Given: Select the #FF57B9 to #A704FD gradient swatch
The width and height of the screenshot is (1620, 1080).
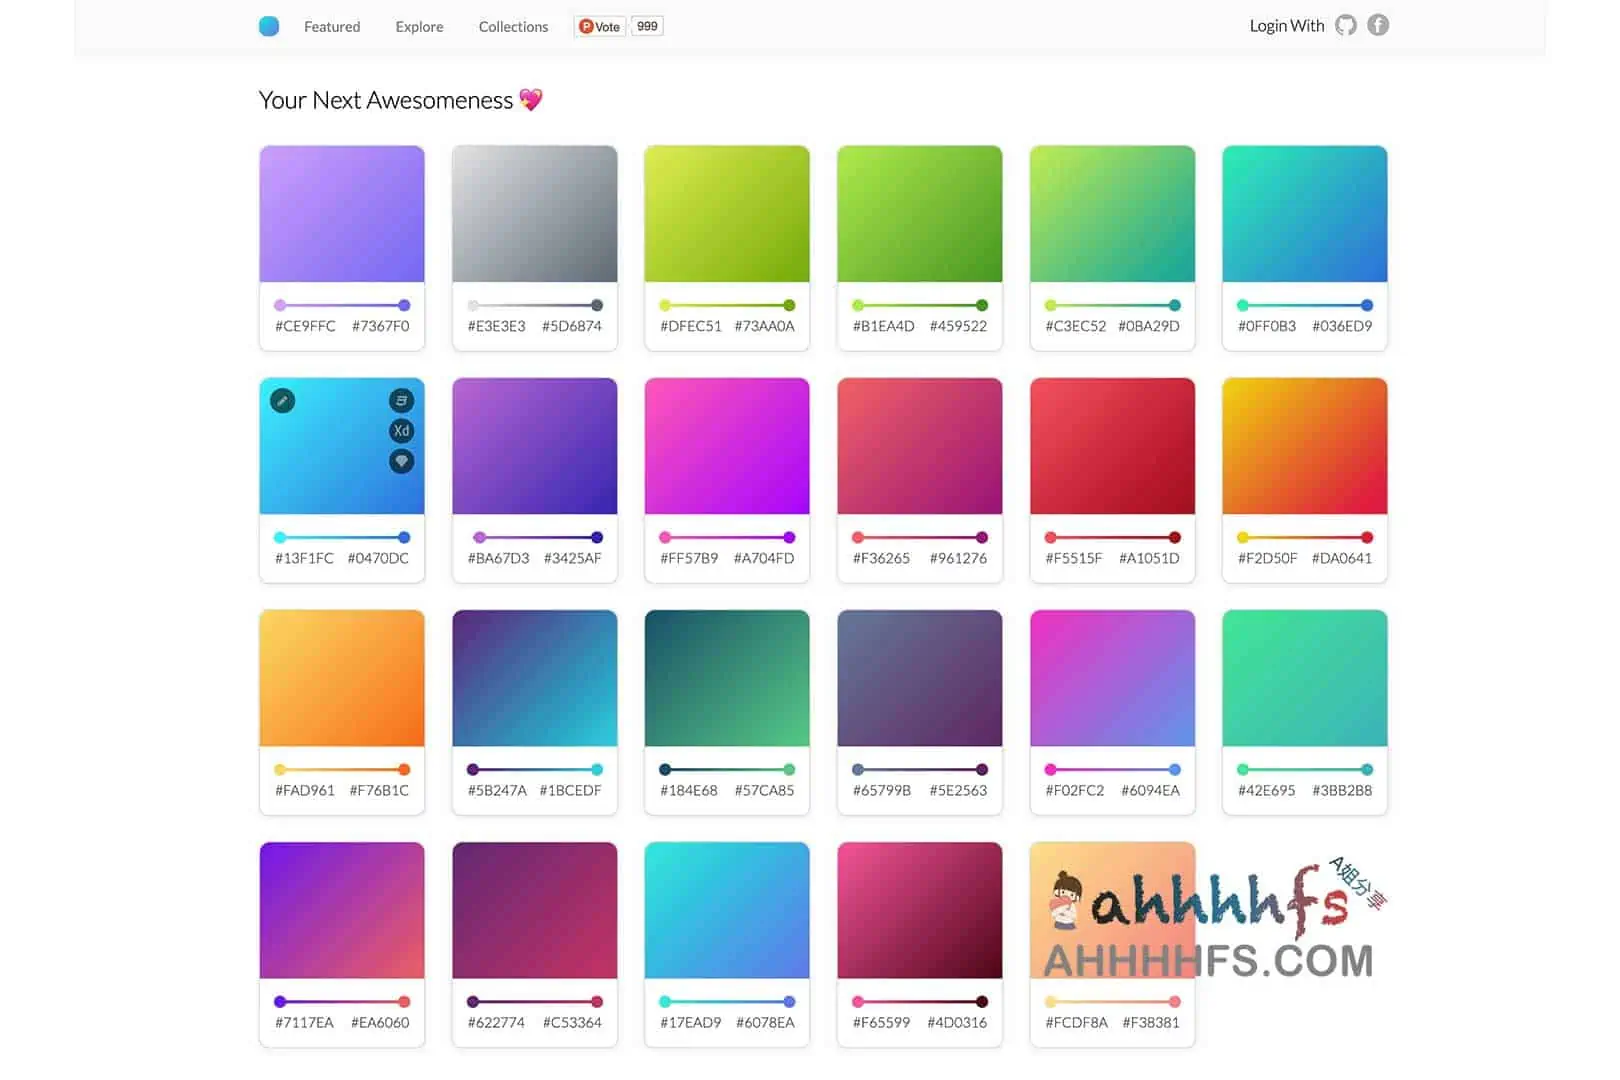Looking at the screenshot, I should [x=727, y=446].
